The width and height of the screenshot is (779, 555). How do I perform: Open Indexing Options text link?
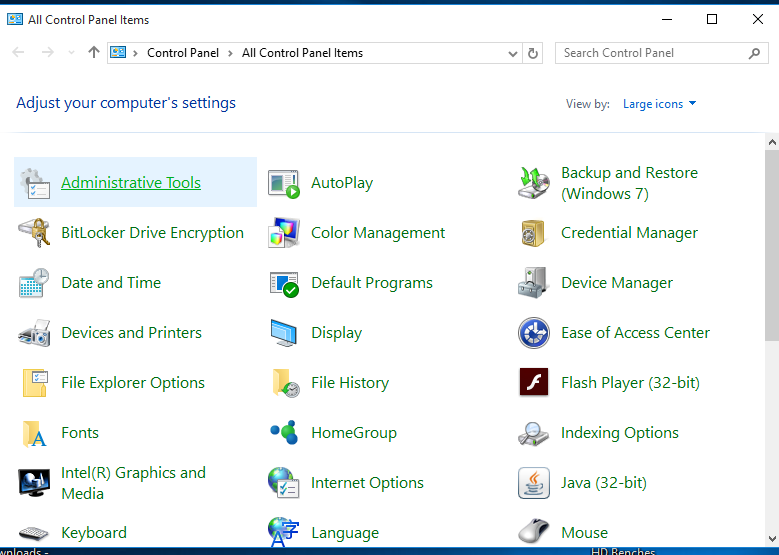point(620,433)
